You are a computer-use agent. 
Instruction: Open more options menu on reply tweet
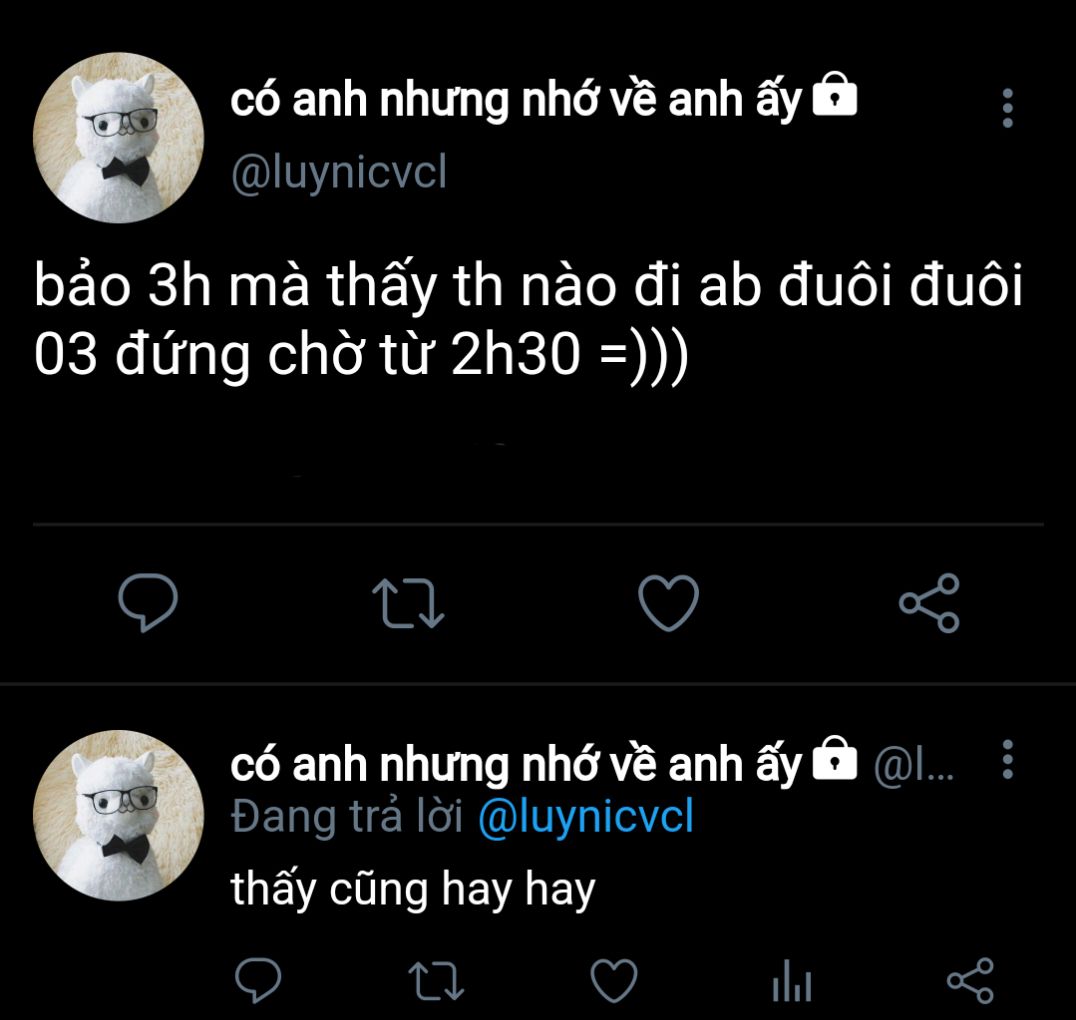tap(1007, 759)
